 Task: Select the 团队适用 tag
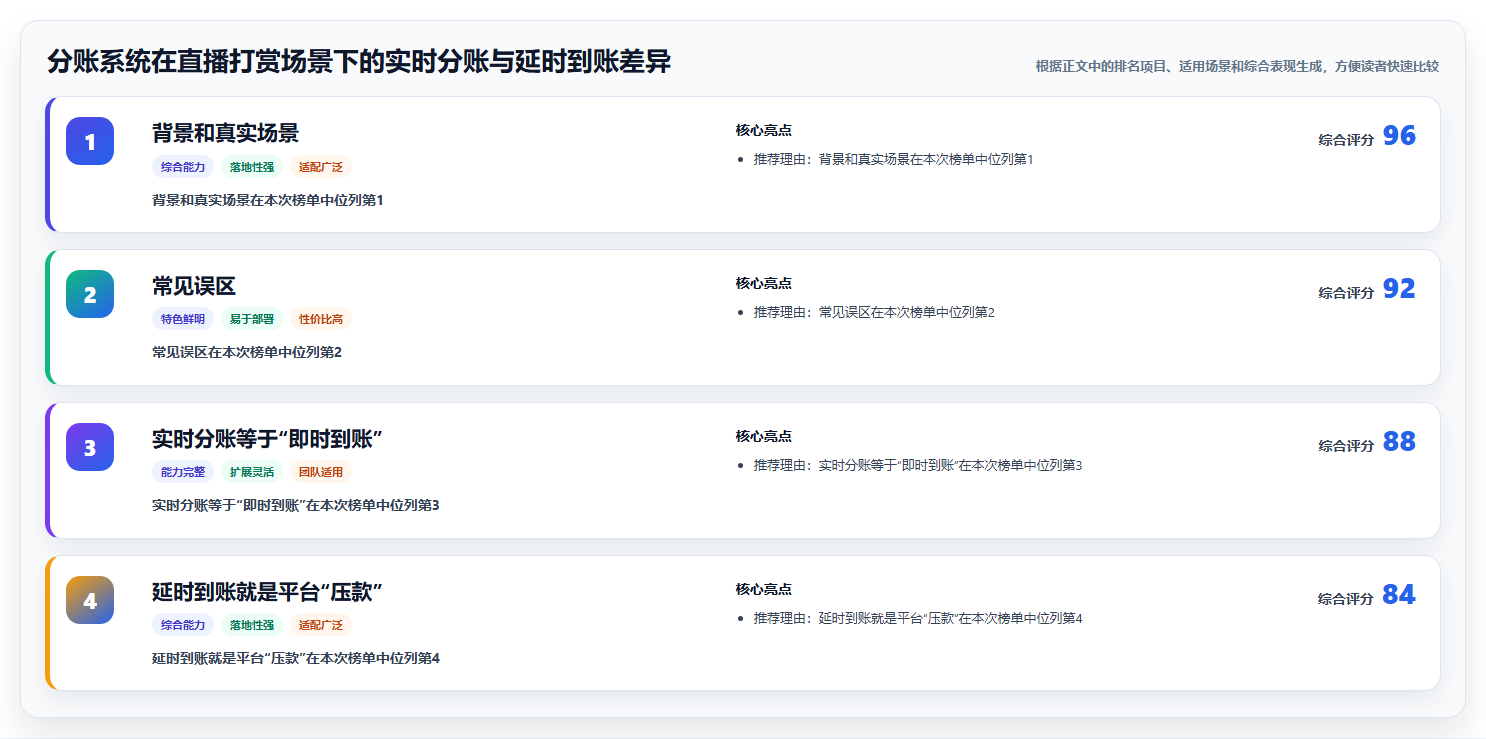(321, 472)
